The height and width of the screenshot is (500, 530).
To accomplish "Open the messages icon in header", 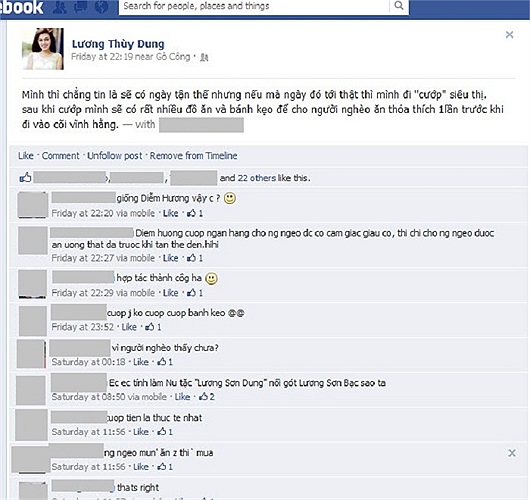I will (80, 7).
